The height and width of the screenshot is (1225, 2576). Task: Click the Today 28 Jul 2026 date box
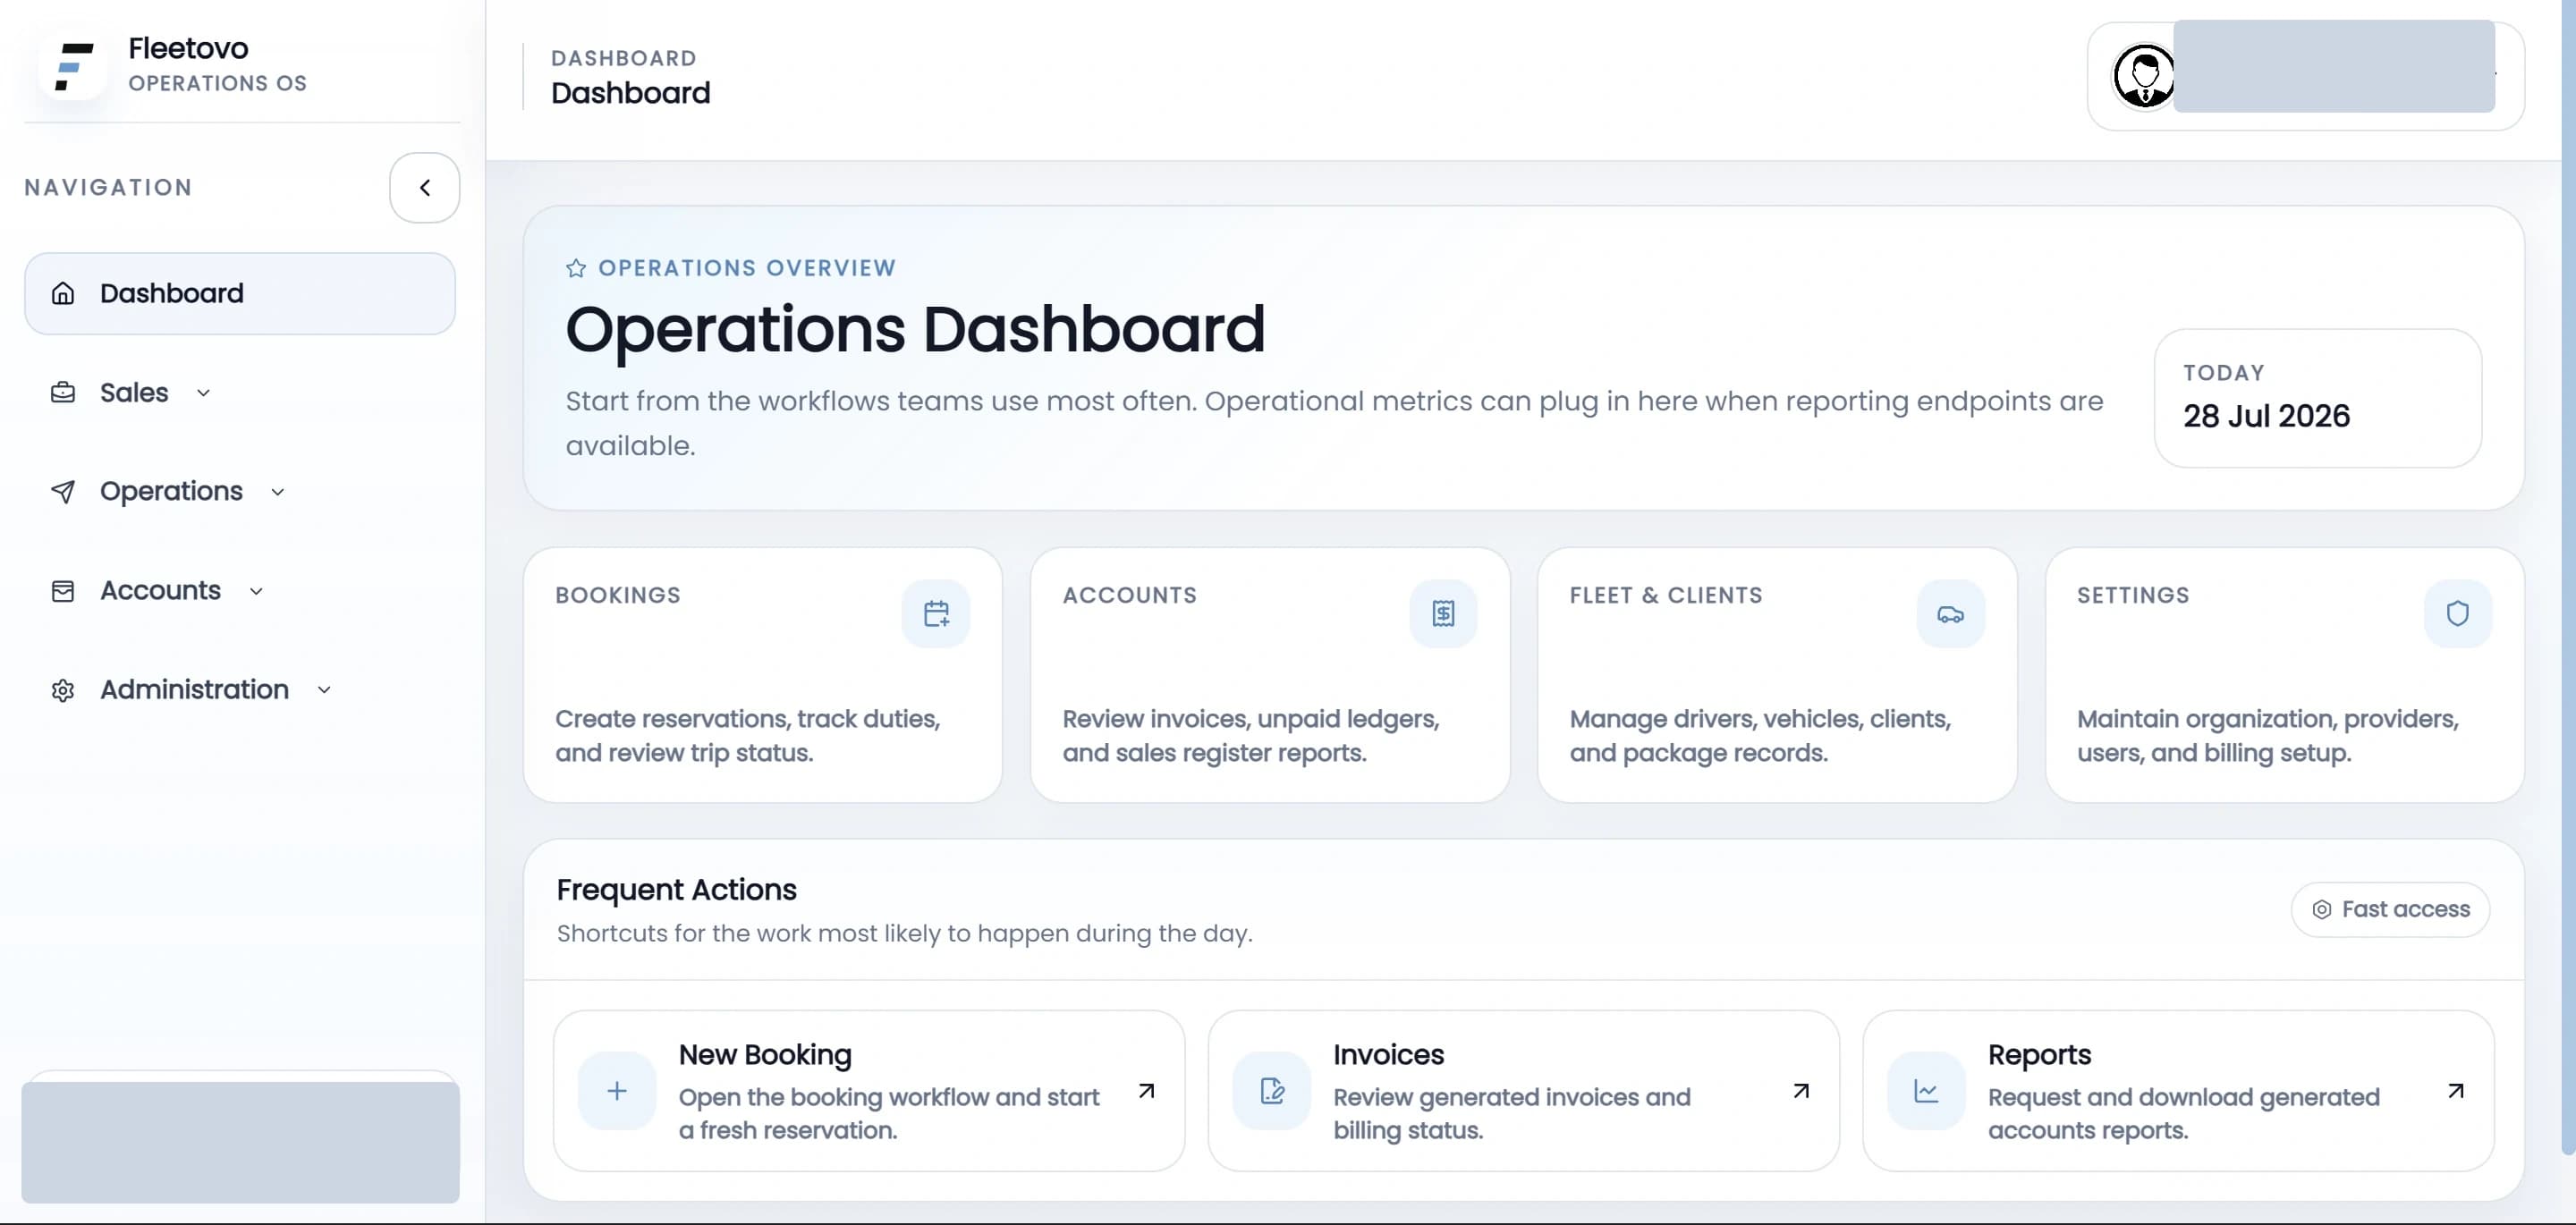click(x=2317, y=398)
